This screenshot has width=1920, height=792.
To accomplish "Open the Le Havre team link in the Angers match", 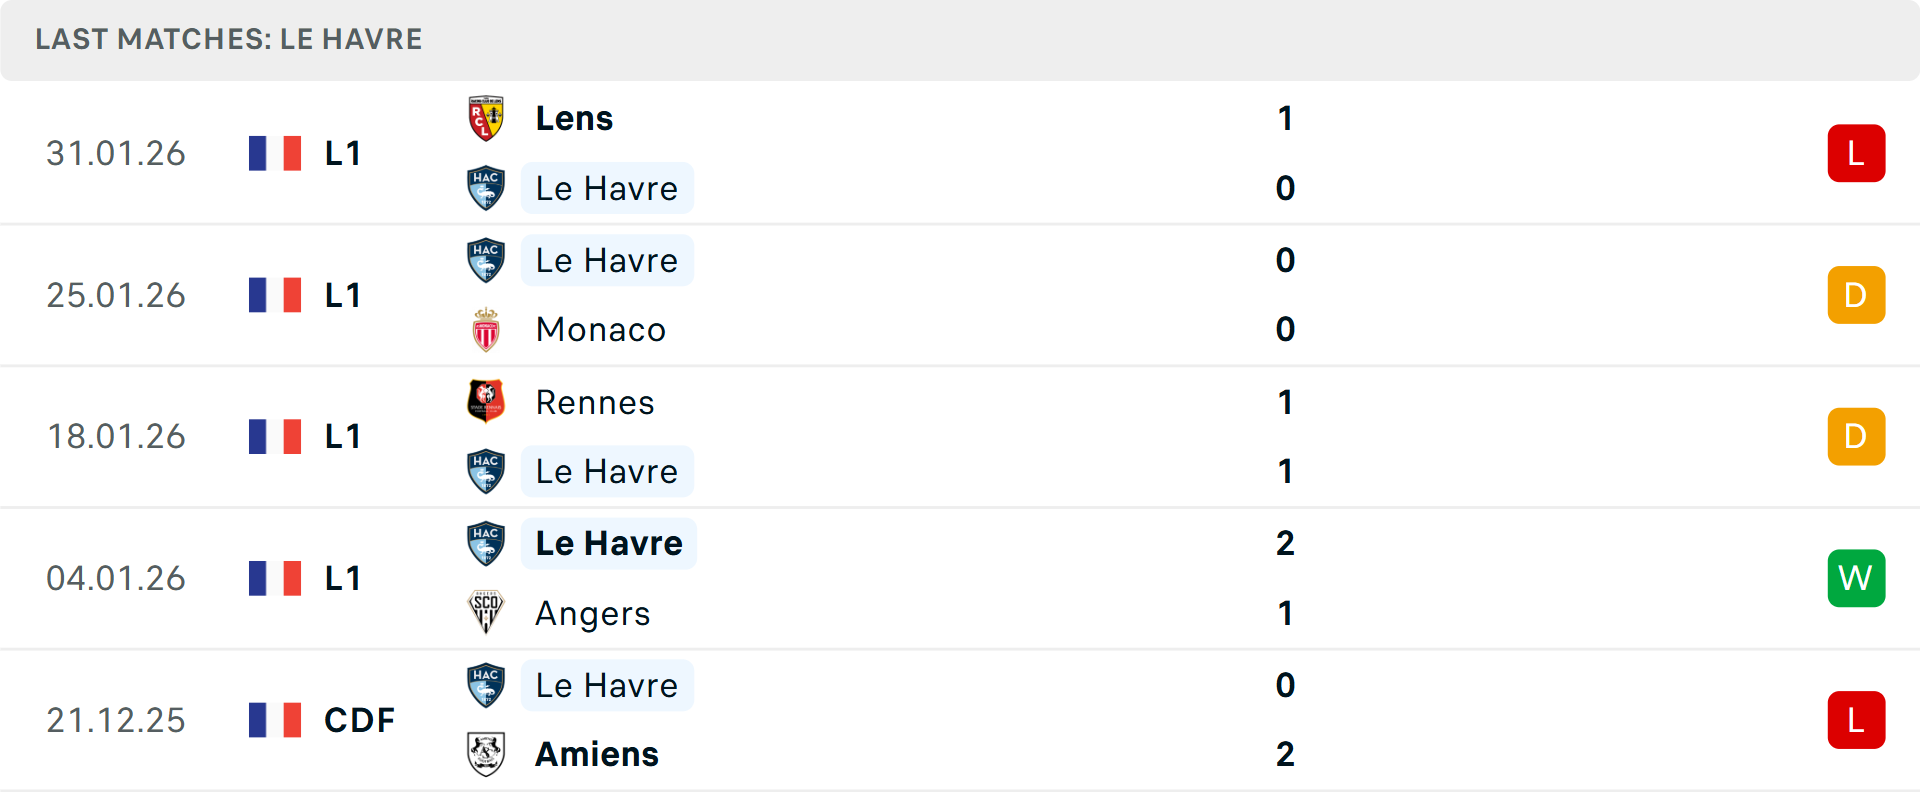I will point(608,543).
